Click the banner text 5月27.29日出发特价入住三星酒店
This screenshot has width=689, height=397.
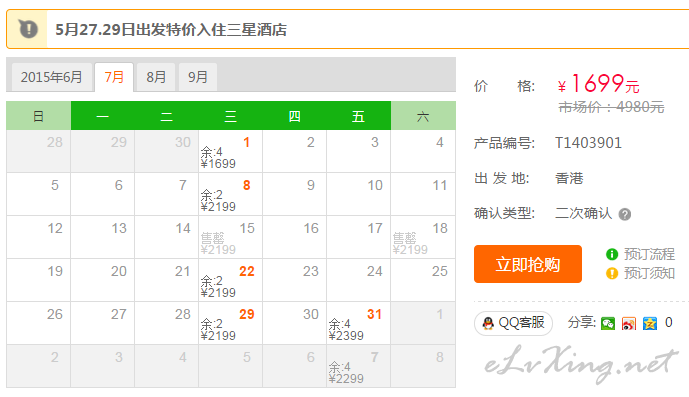click(171, 30)
